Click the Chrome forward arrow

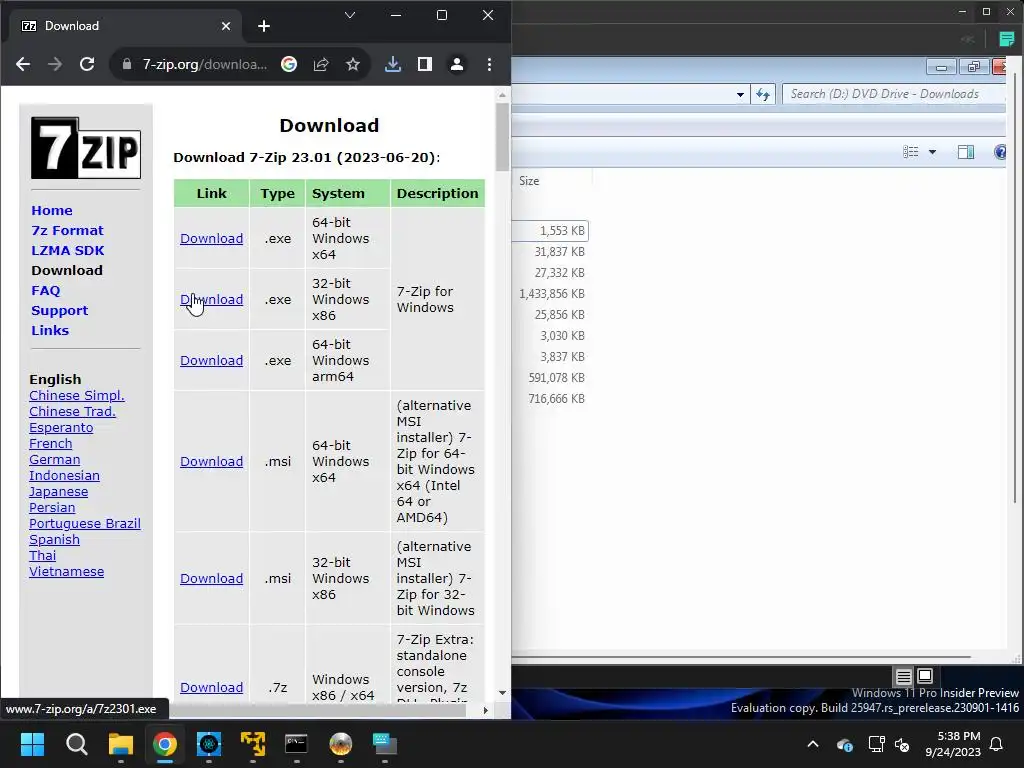pos(55,64)
